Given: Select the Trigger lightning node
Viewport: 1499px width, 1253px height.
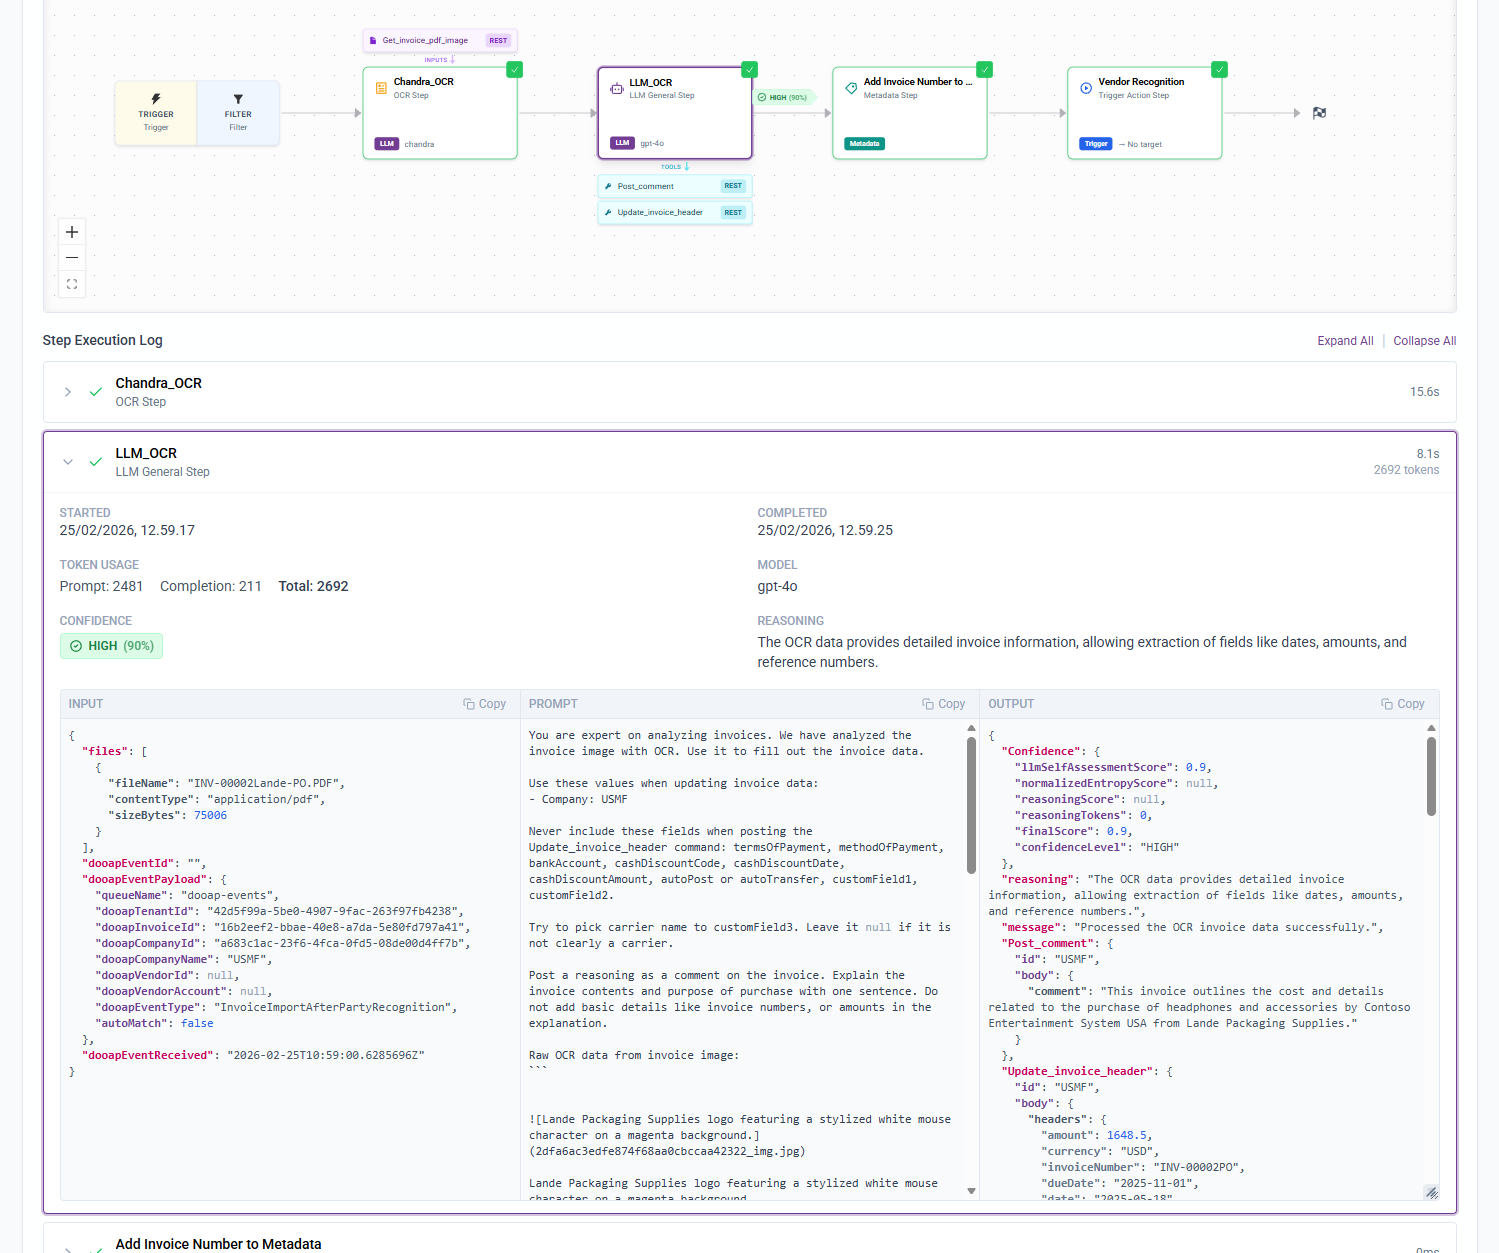Looking at the screenshot, I should click(x=156, y=113).
